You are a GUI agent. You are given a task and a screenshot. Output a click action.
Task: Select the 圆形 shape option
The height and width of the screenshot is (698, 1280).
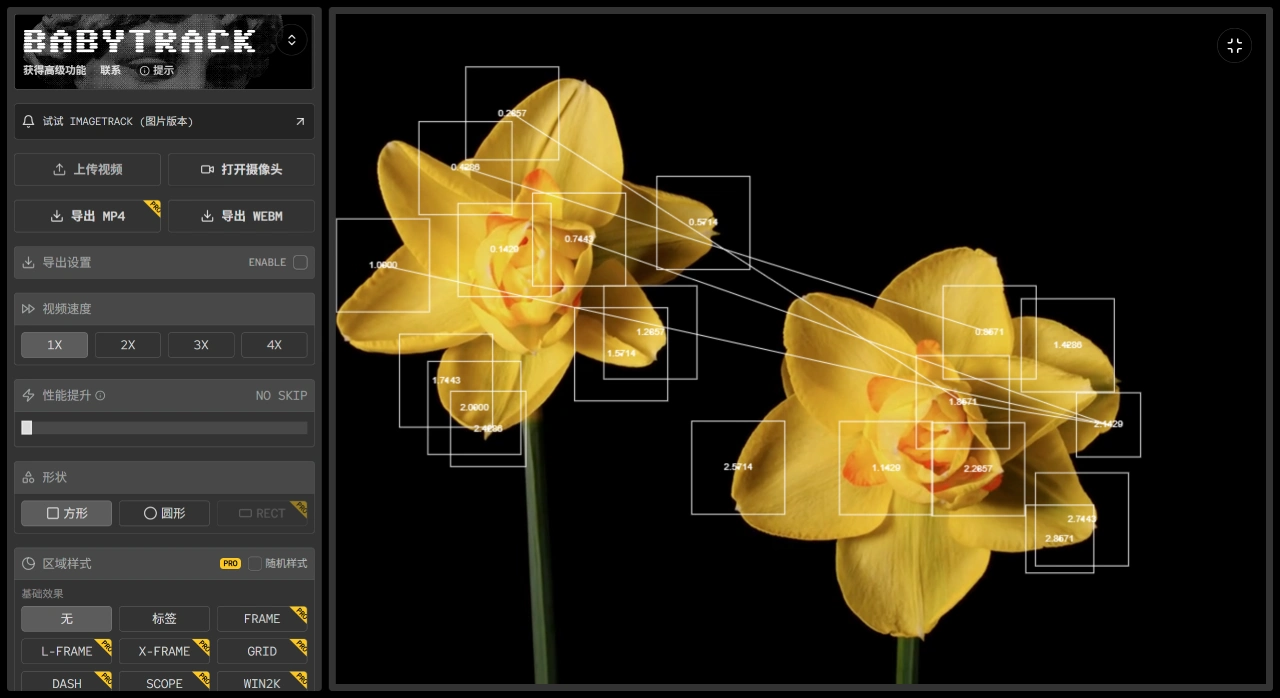tap(164, 513)
